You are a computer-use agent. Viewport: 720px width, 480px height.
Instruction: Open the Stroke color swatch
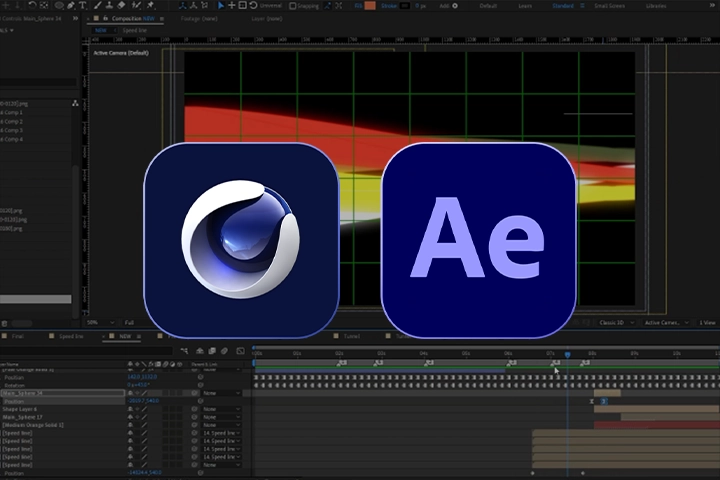tap(405, 6)
